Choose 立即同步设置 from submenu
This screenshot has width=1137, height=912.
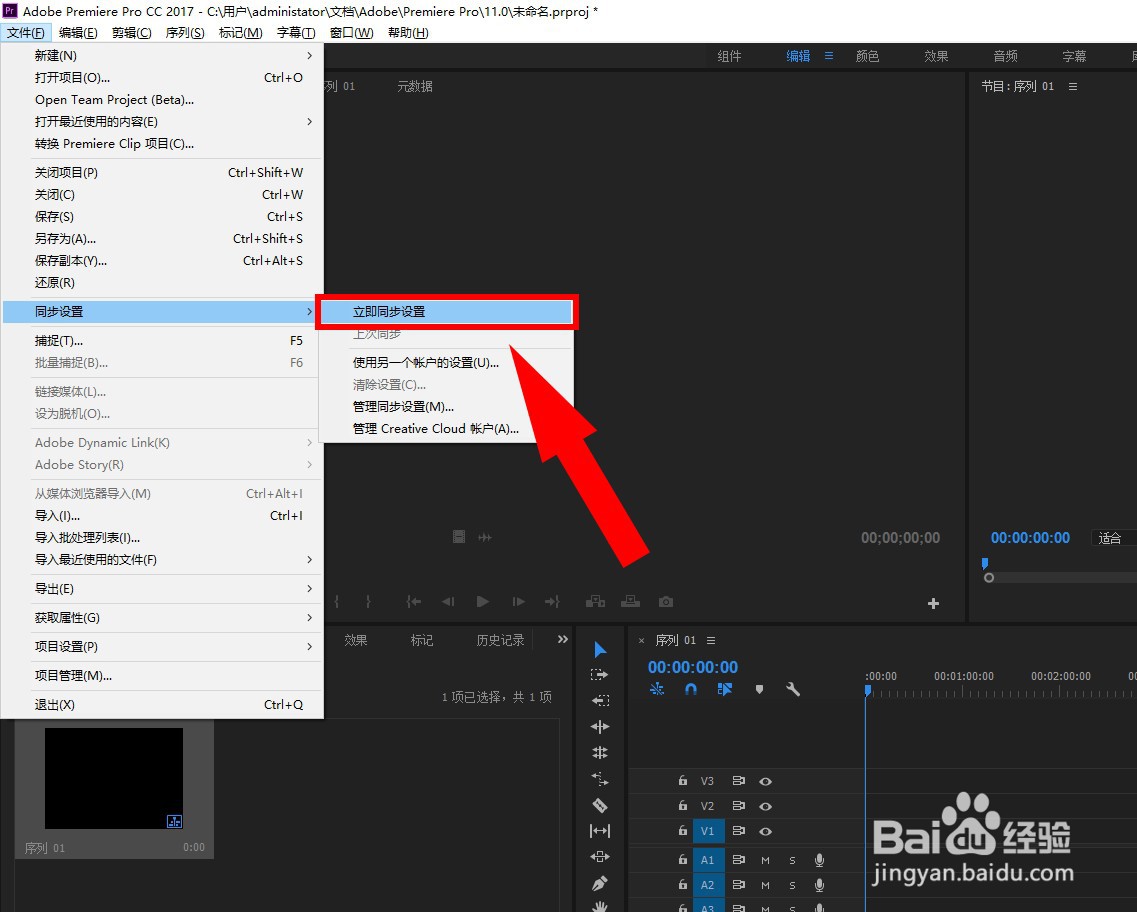pyautogui.click(x=446, y=312)
